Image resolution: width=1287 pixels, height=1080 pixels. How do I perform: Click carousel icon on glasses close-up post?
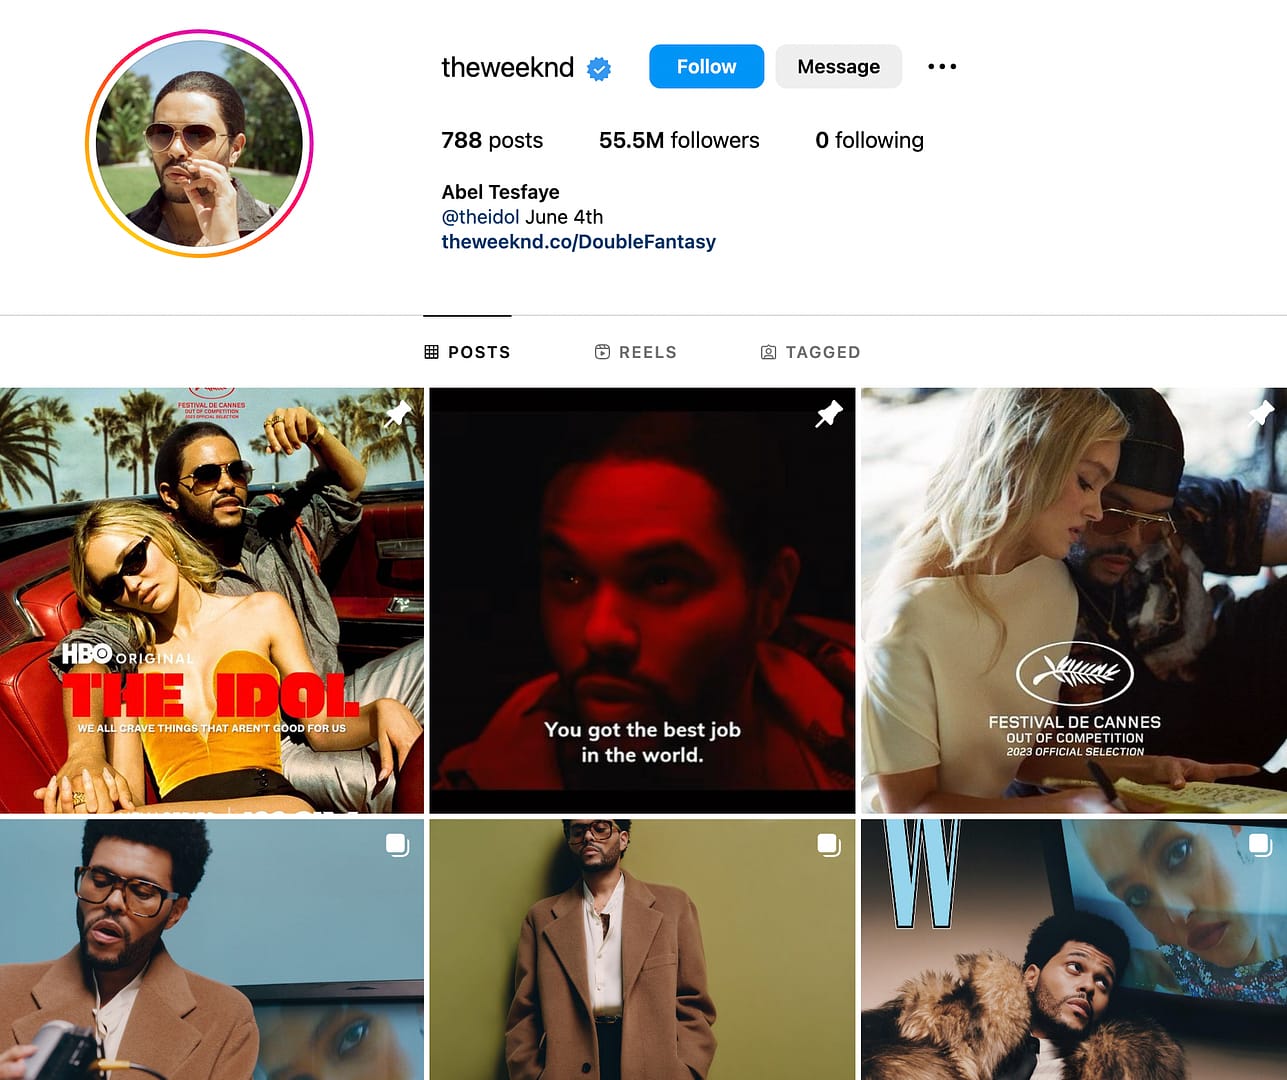click(397, 845)
